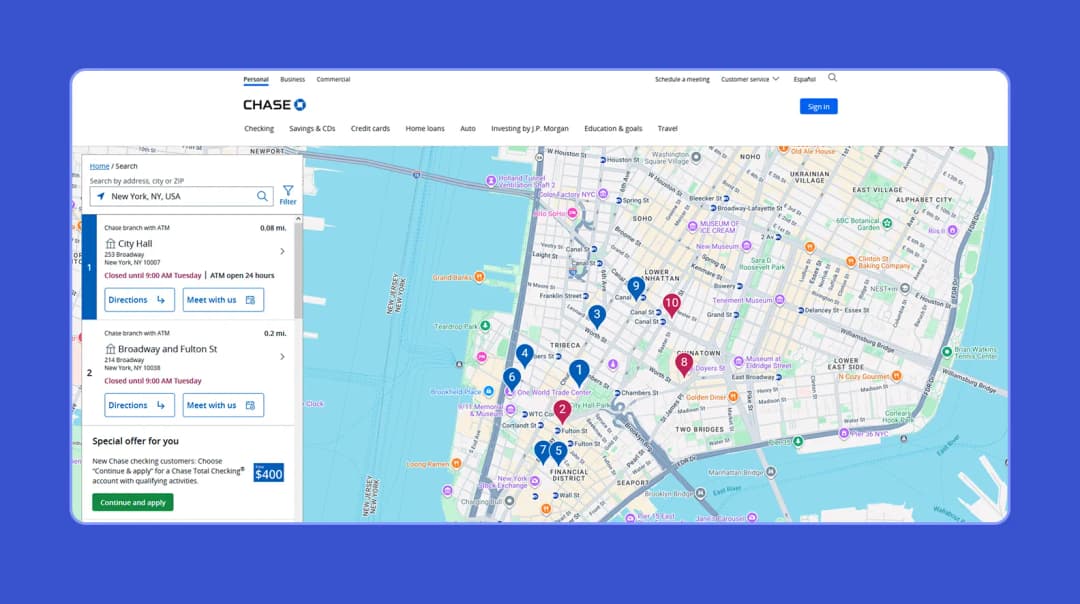Click the search magnifier in address field

[262, 196]
